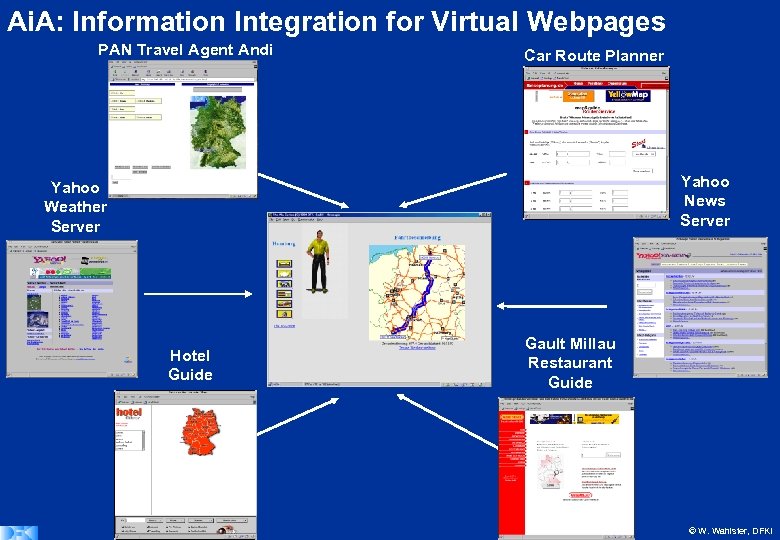Screen dimensions: 780x540
Task: Click the second yellow icon from top in central window
Action: (x=284, y=274)
